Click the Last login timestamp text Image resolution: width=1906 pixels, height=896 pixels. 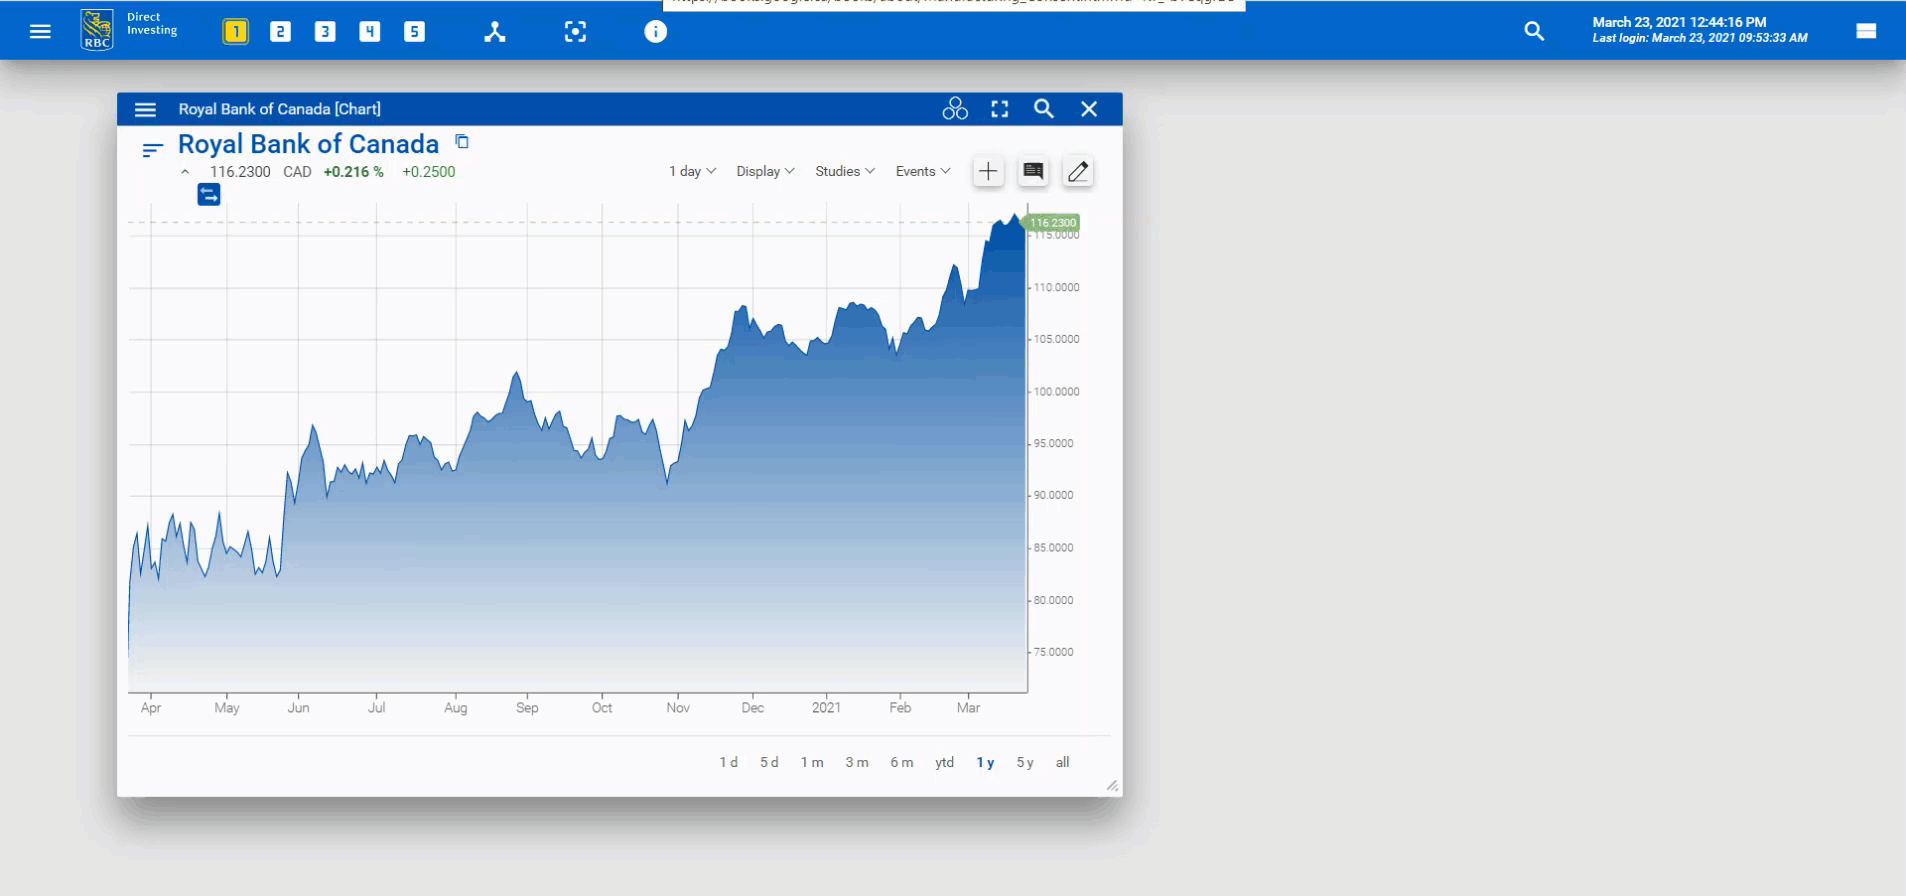pyautogui.click(x=1700, y=38)
